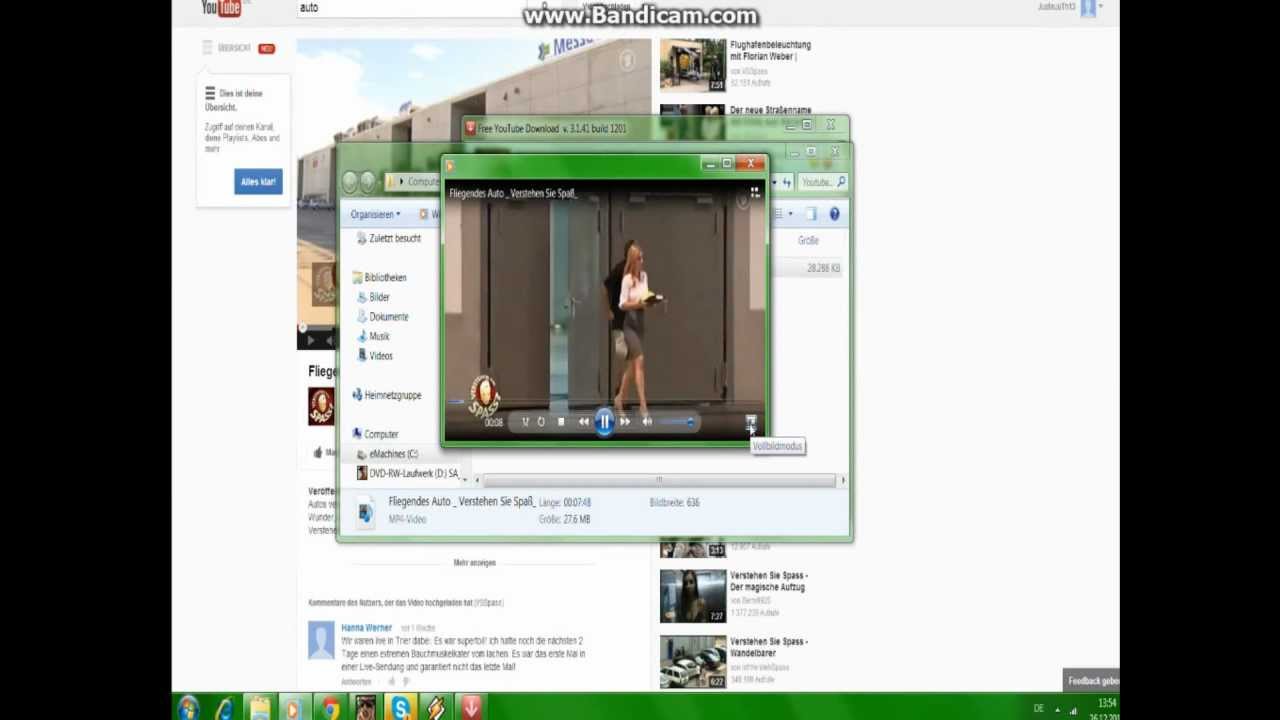
Task: Open Der magische Aufzug video thumbnail
Action: [x=693, y=596]
